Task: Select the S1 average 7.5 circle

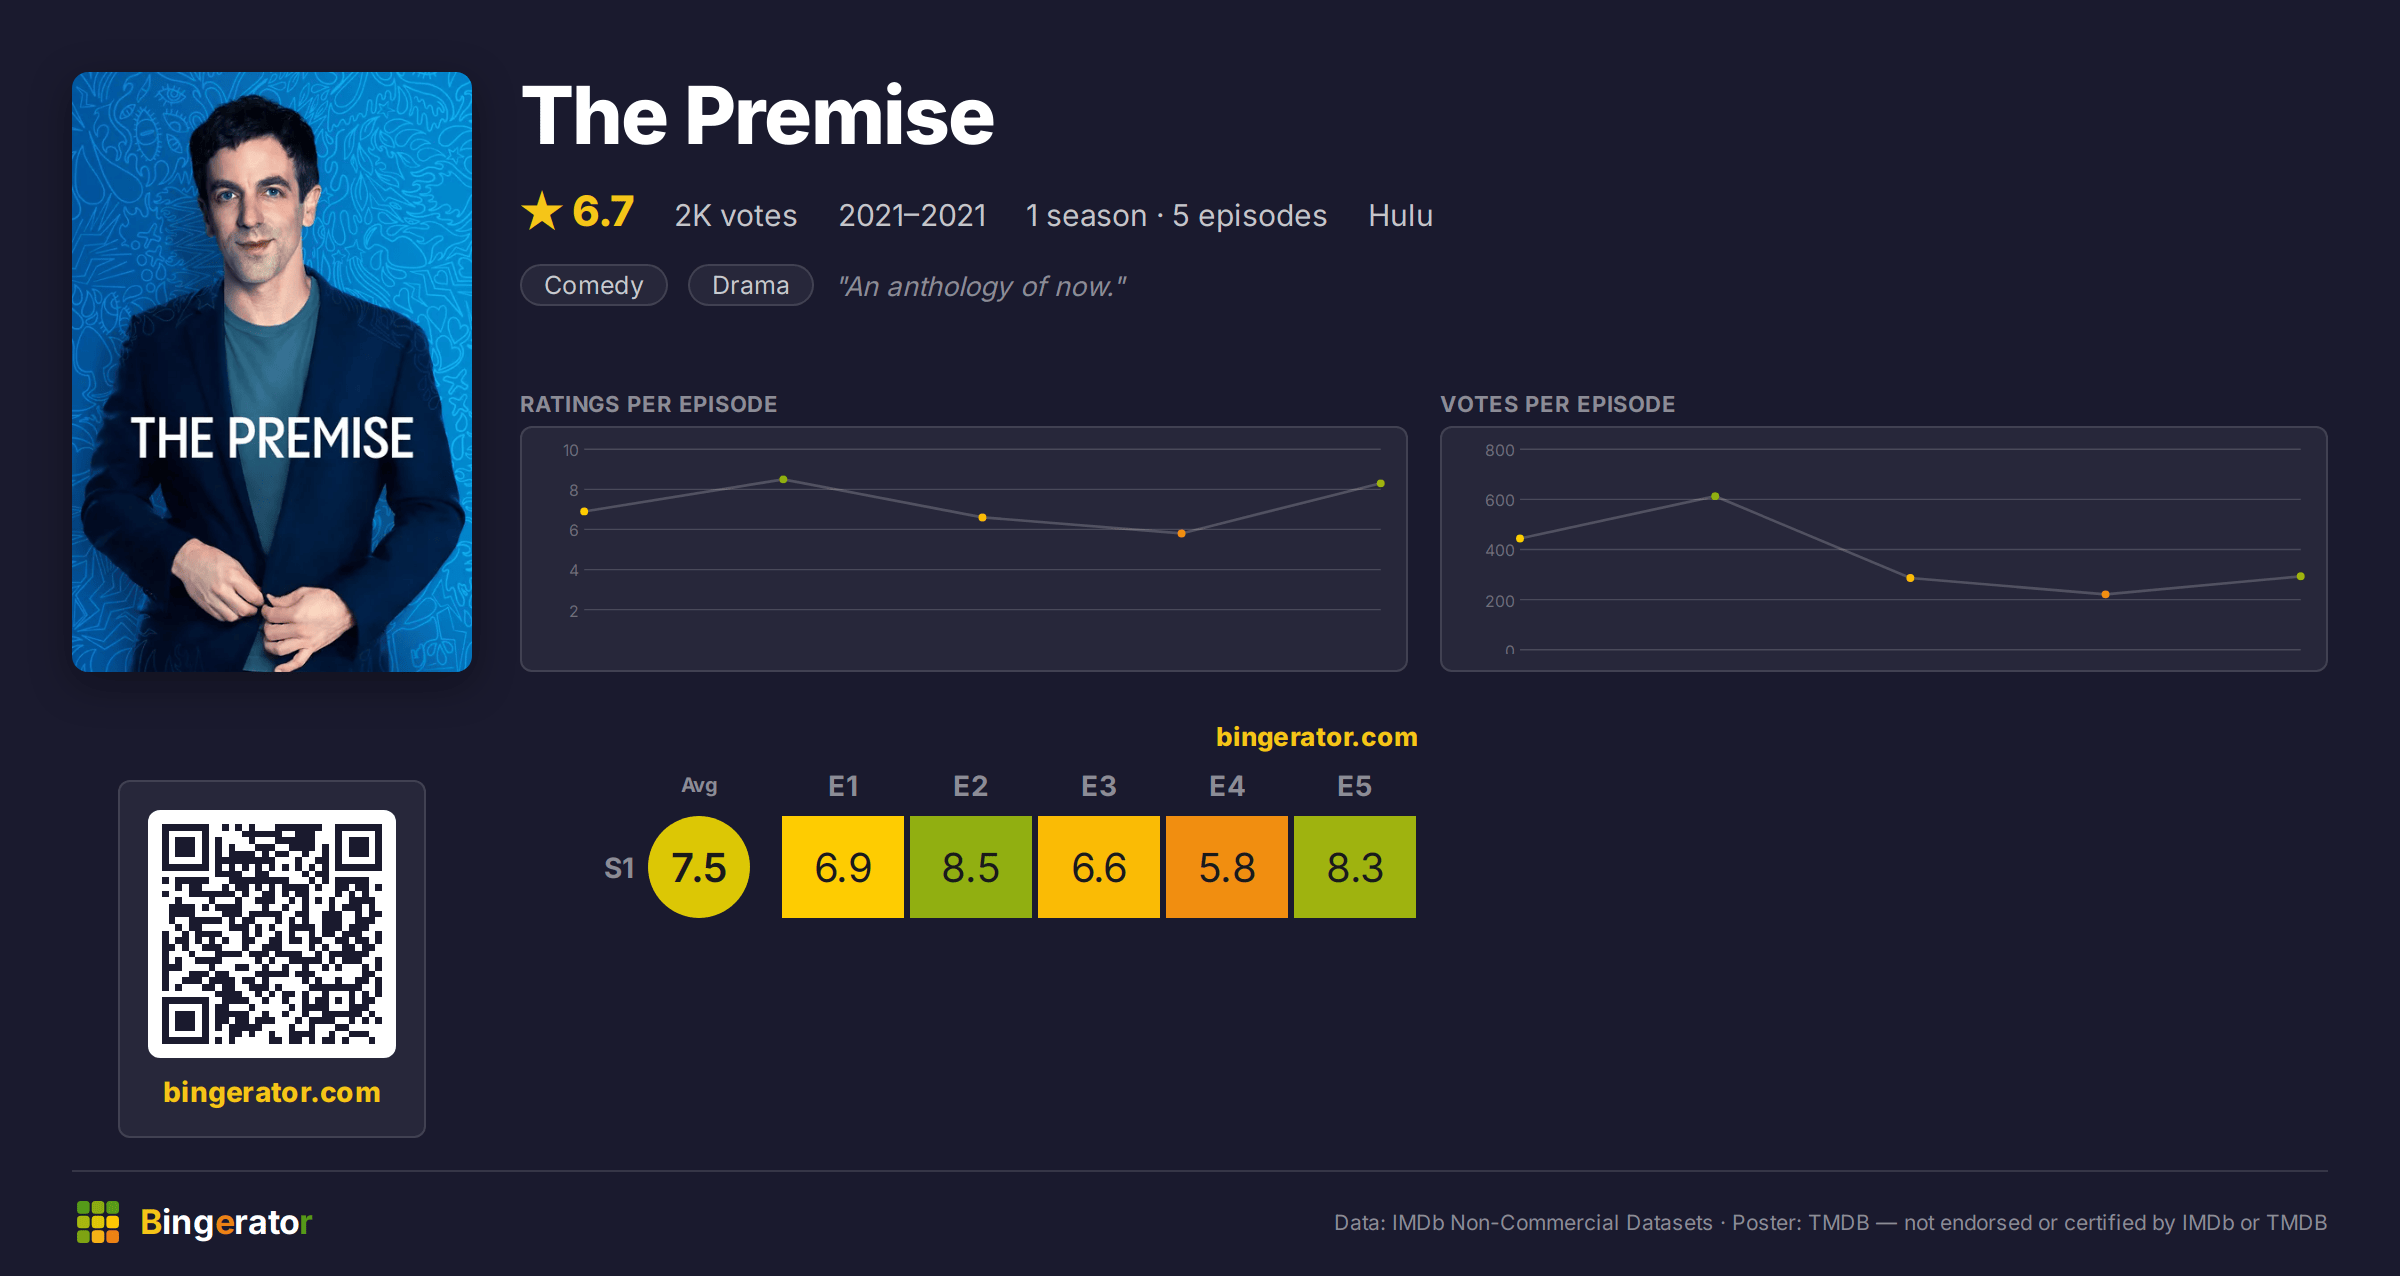Action: [699, 867]
